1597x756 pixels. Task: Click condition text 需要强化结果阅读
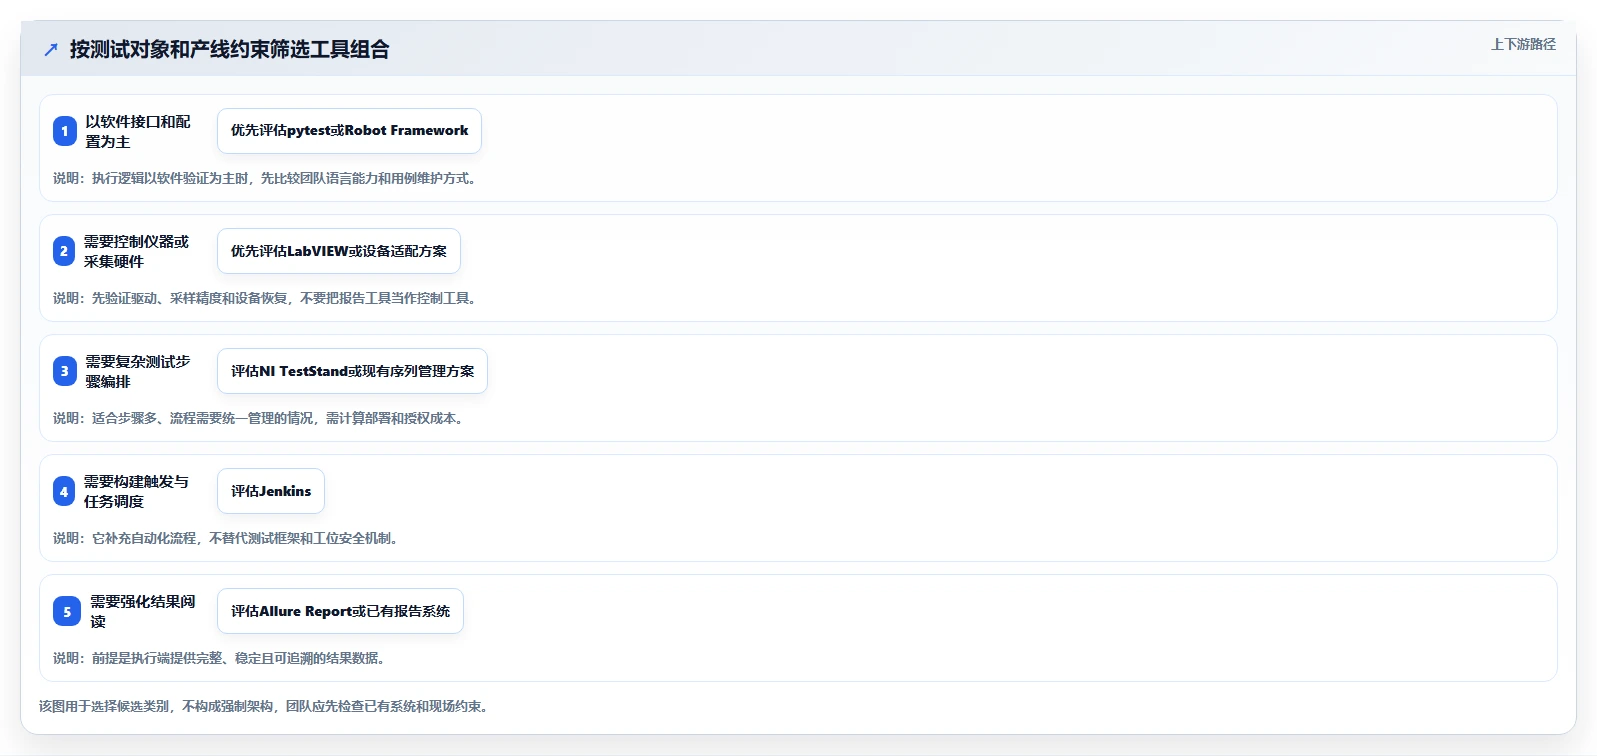[144, 611]
